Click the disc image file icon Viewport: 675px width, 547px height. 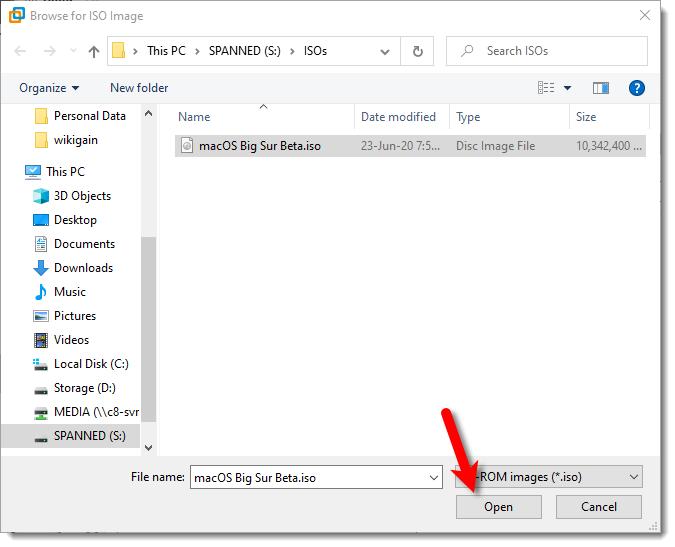(x=187, y=145)
